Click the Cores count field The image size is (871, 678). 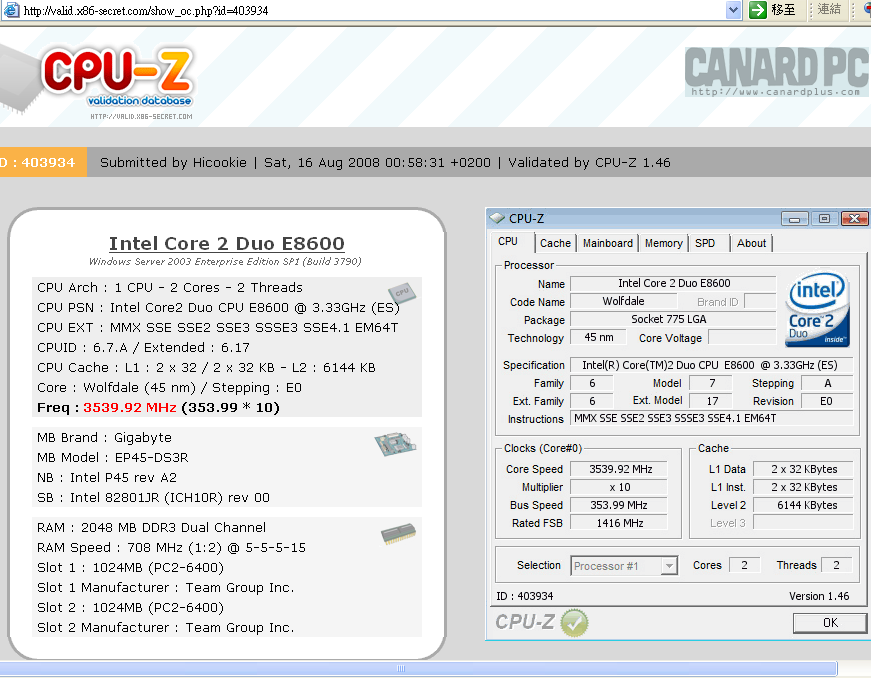pos(744,565)
